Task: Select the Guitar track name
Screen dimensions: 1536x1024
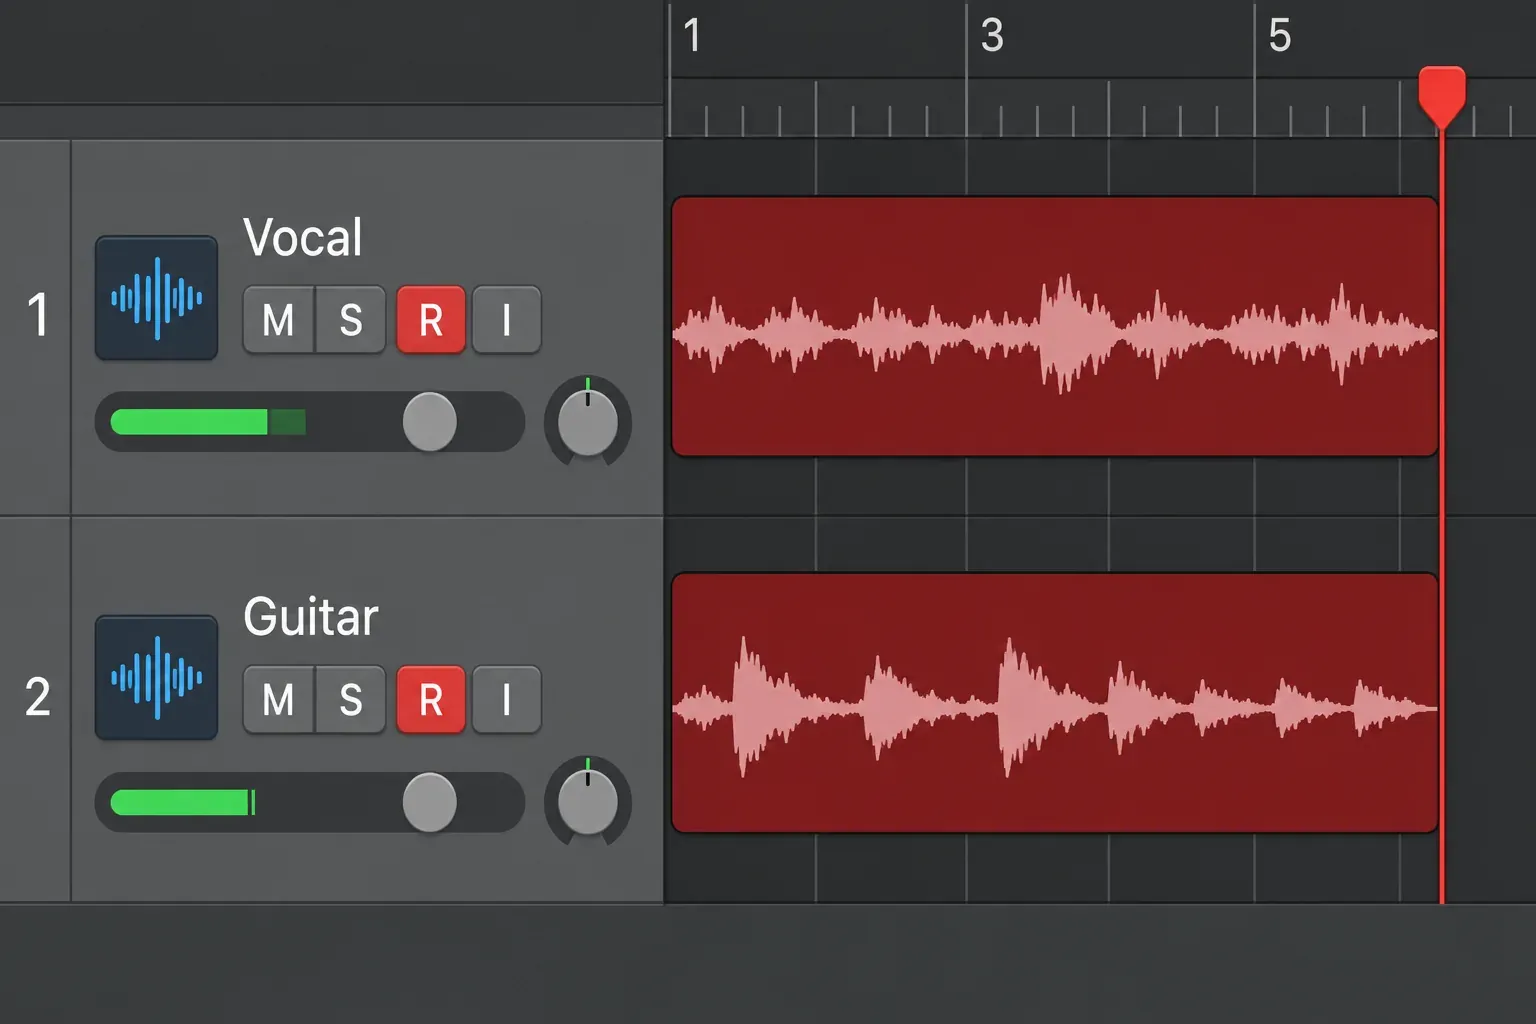Action: coord(311,617)
